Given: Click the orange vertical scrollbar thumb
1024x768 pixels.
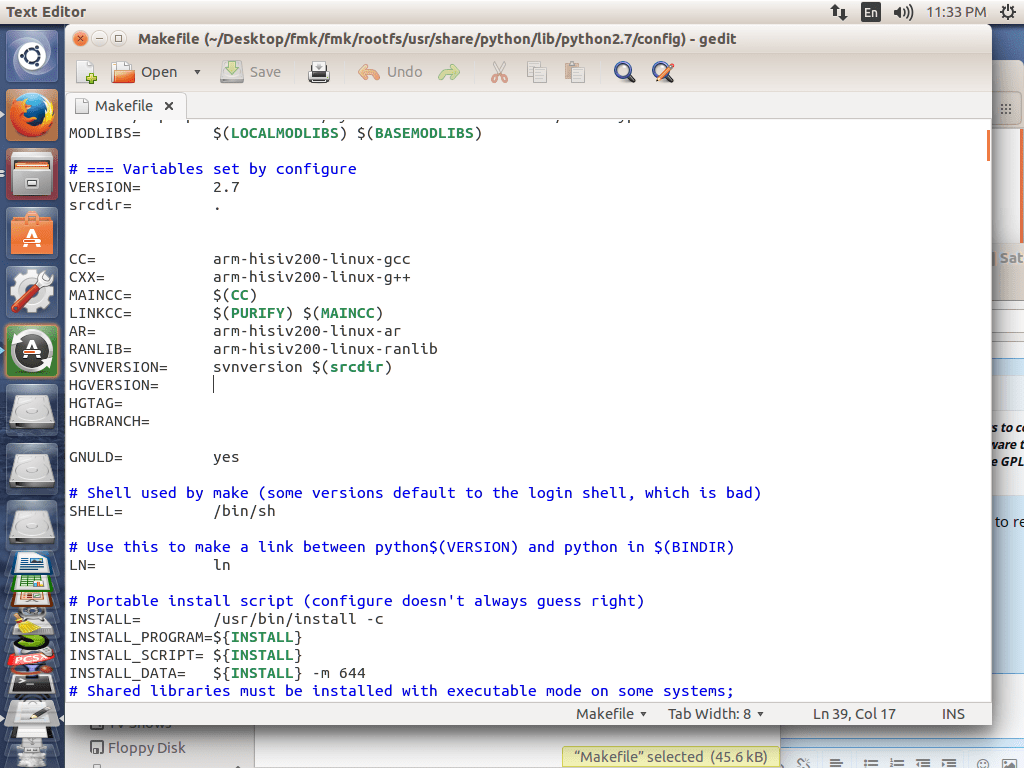Looking at the screenshot, I should pos(988,145).
